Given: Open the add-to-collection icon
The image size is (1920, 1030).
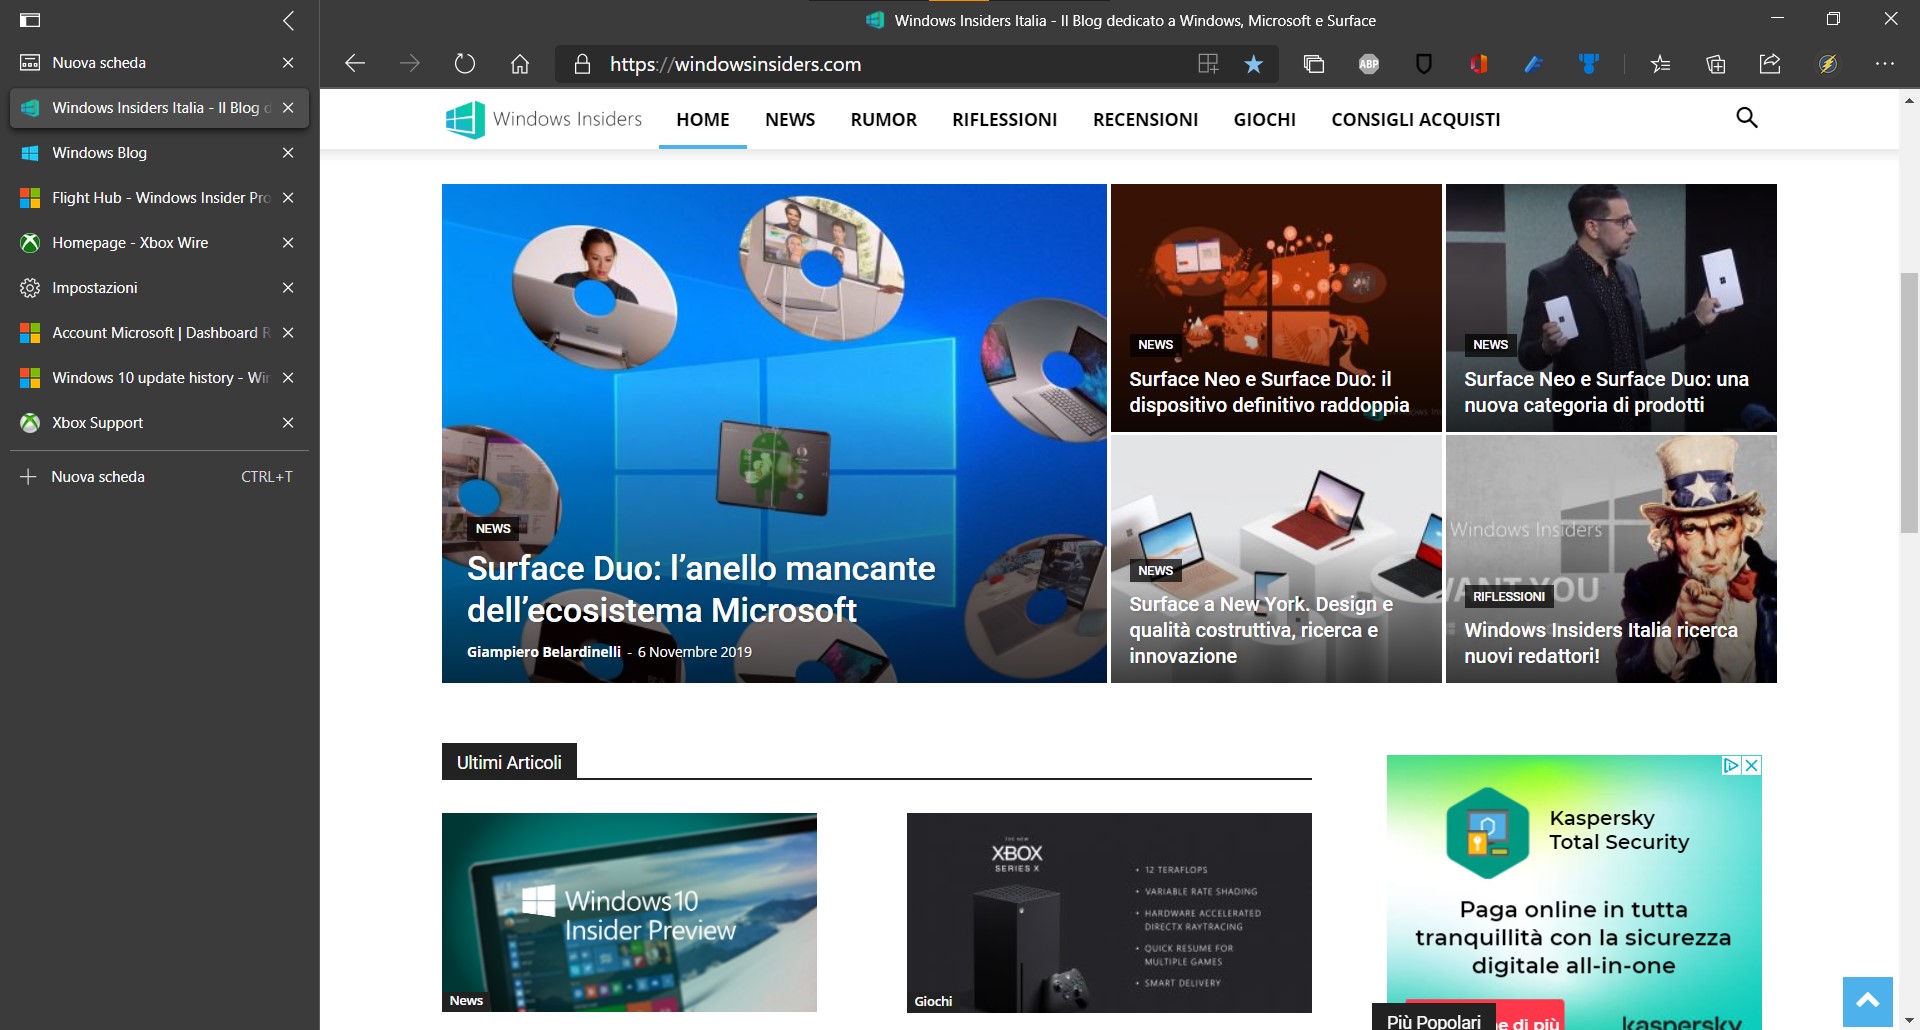Looking at the screenshot, I should pyautogui.click(x=1716, y=64).
